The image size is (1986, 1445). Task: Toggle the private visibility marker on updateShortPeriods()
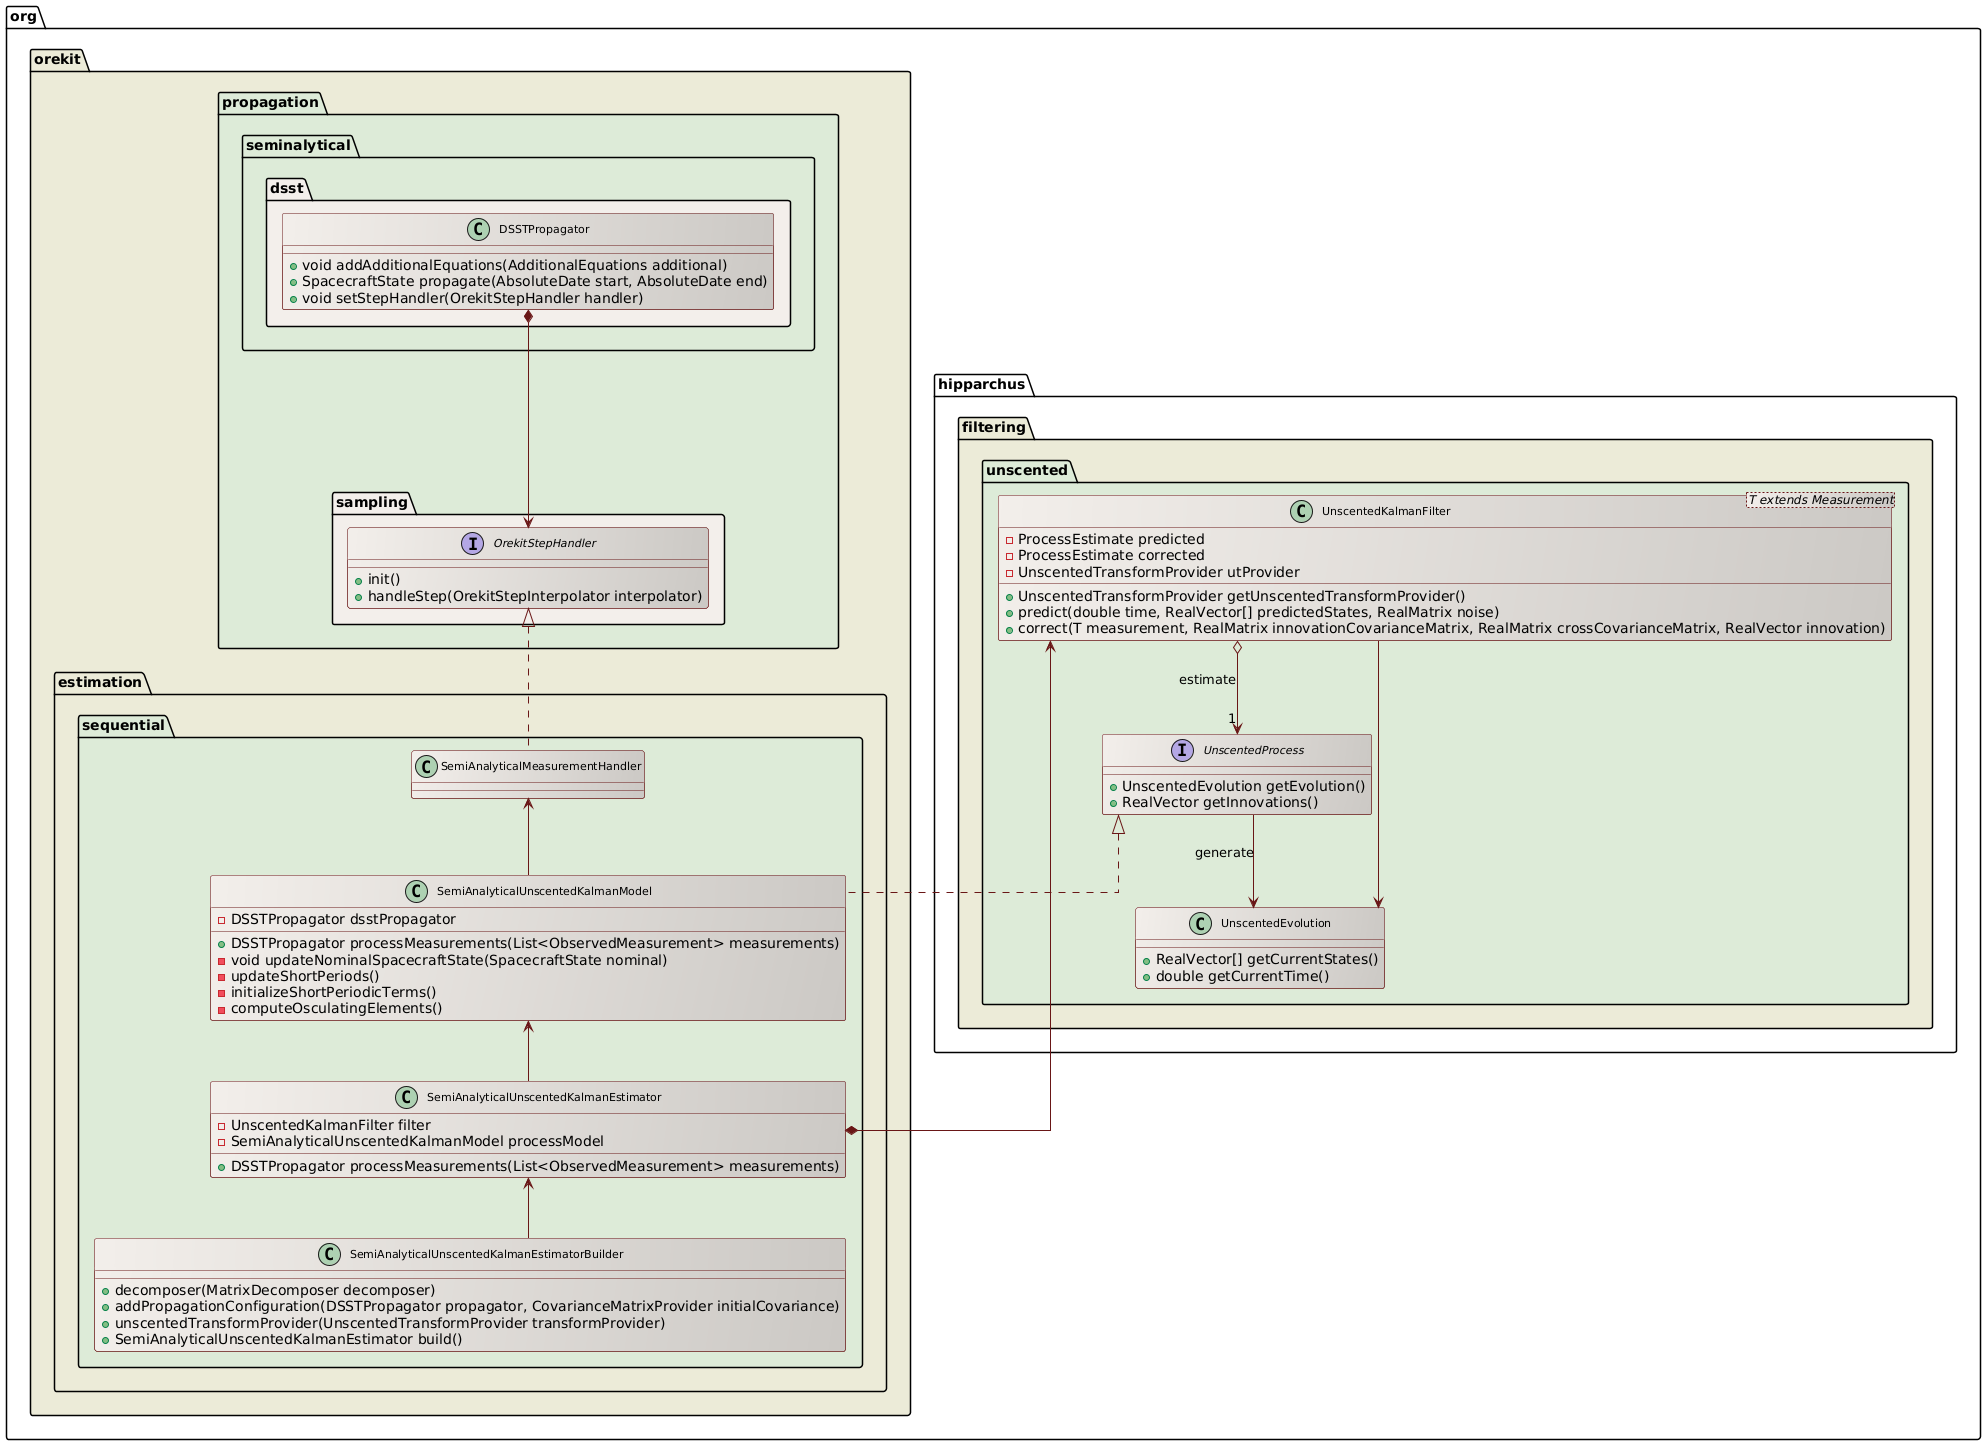click(221, 975)
